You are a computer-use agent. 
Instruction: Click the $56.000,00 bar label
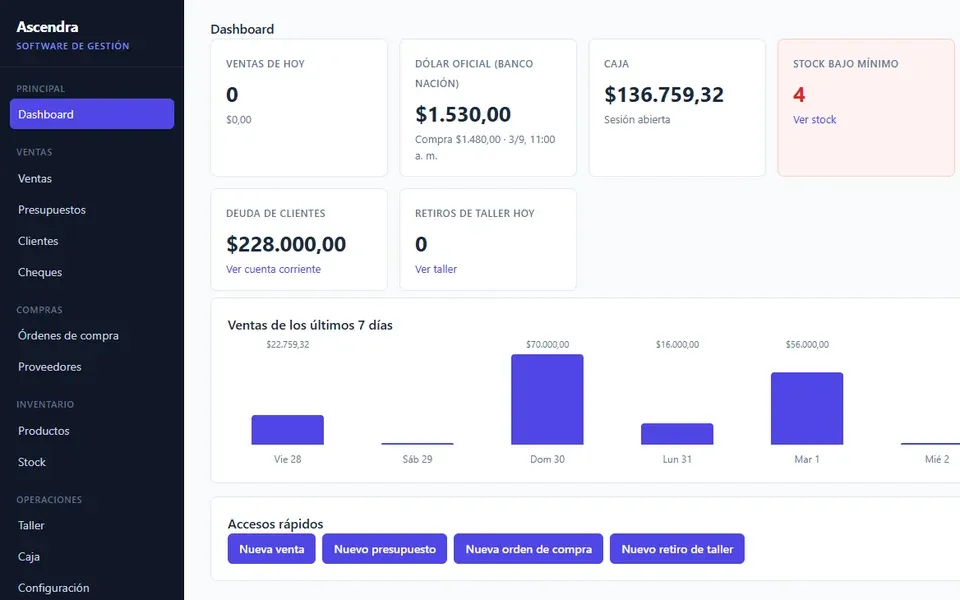[x=807, y=344]
